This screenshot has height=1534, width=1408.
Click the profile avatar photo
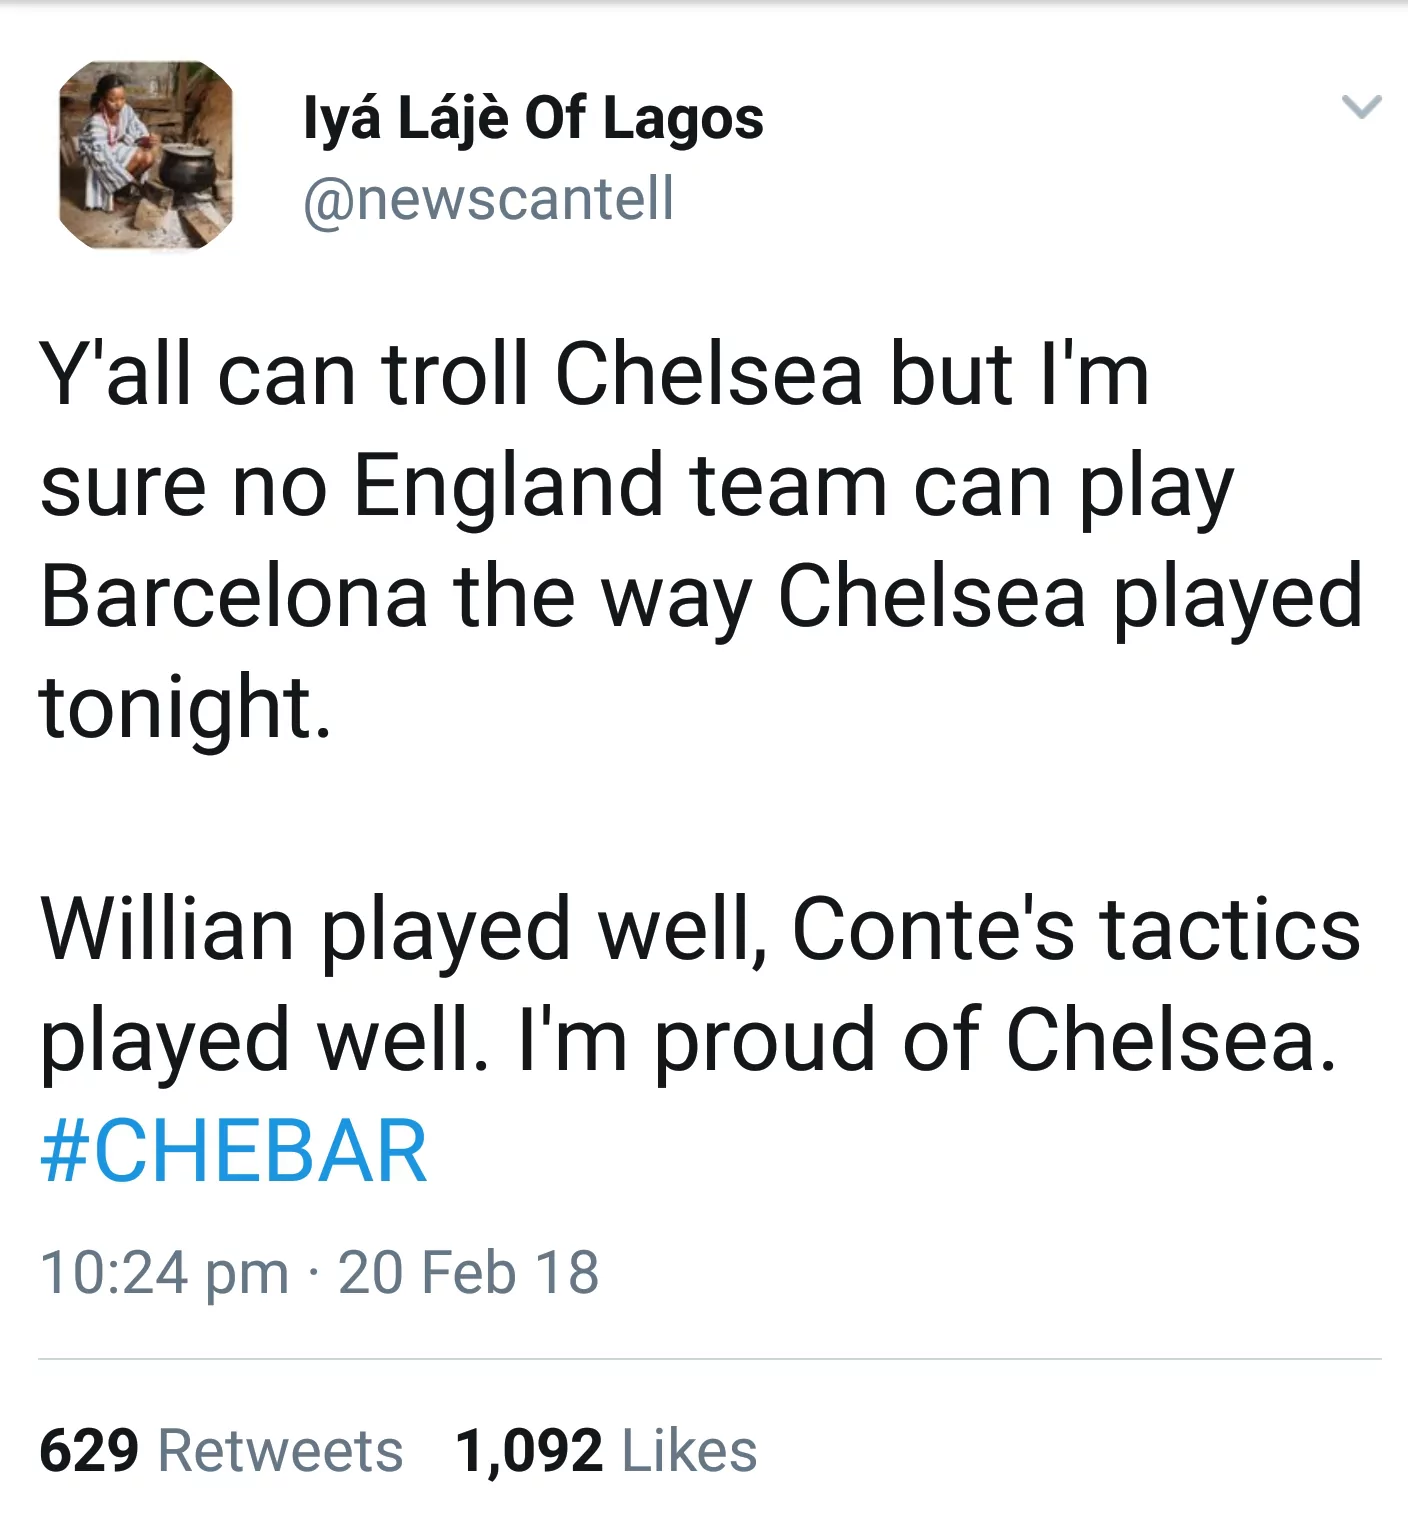146,155
